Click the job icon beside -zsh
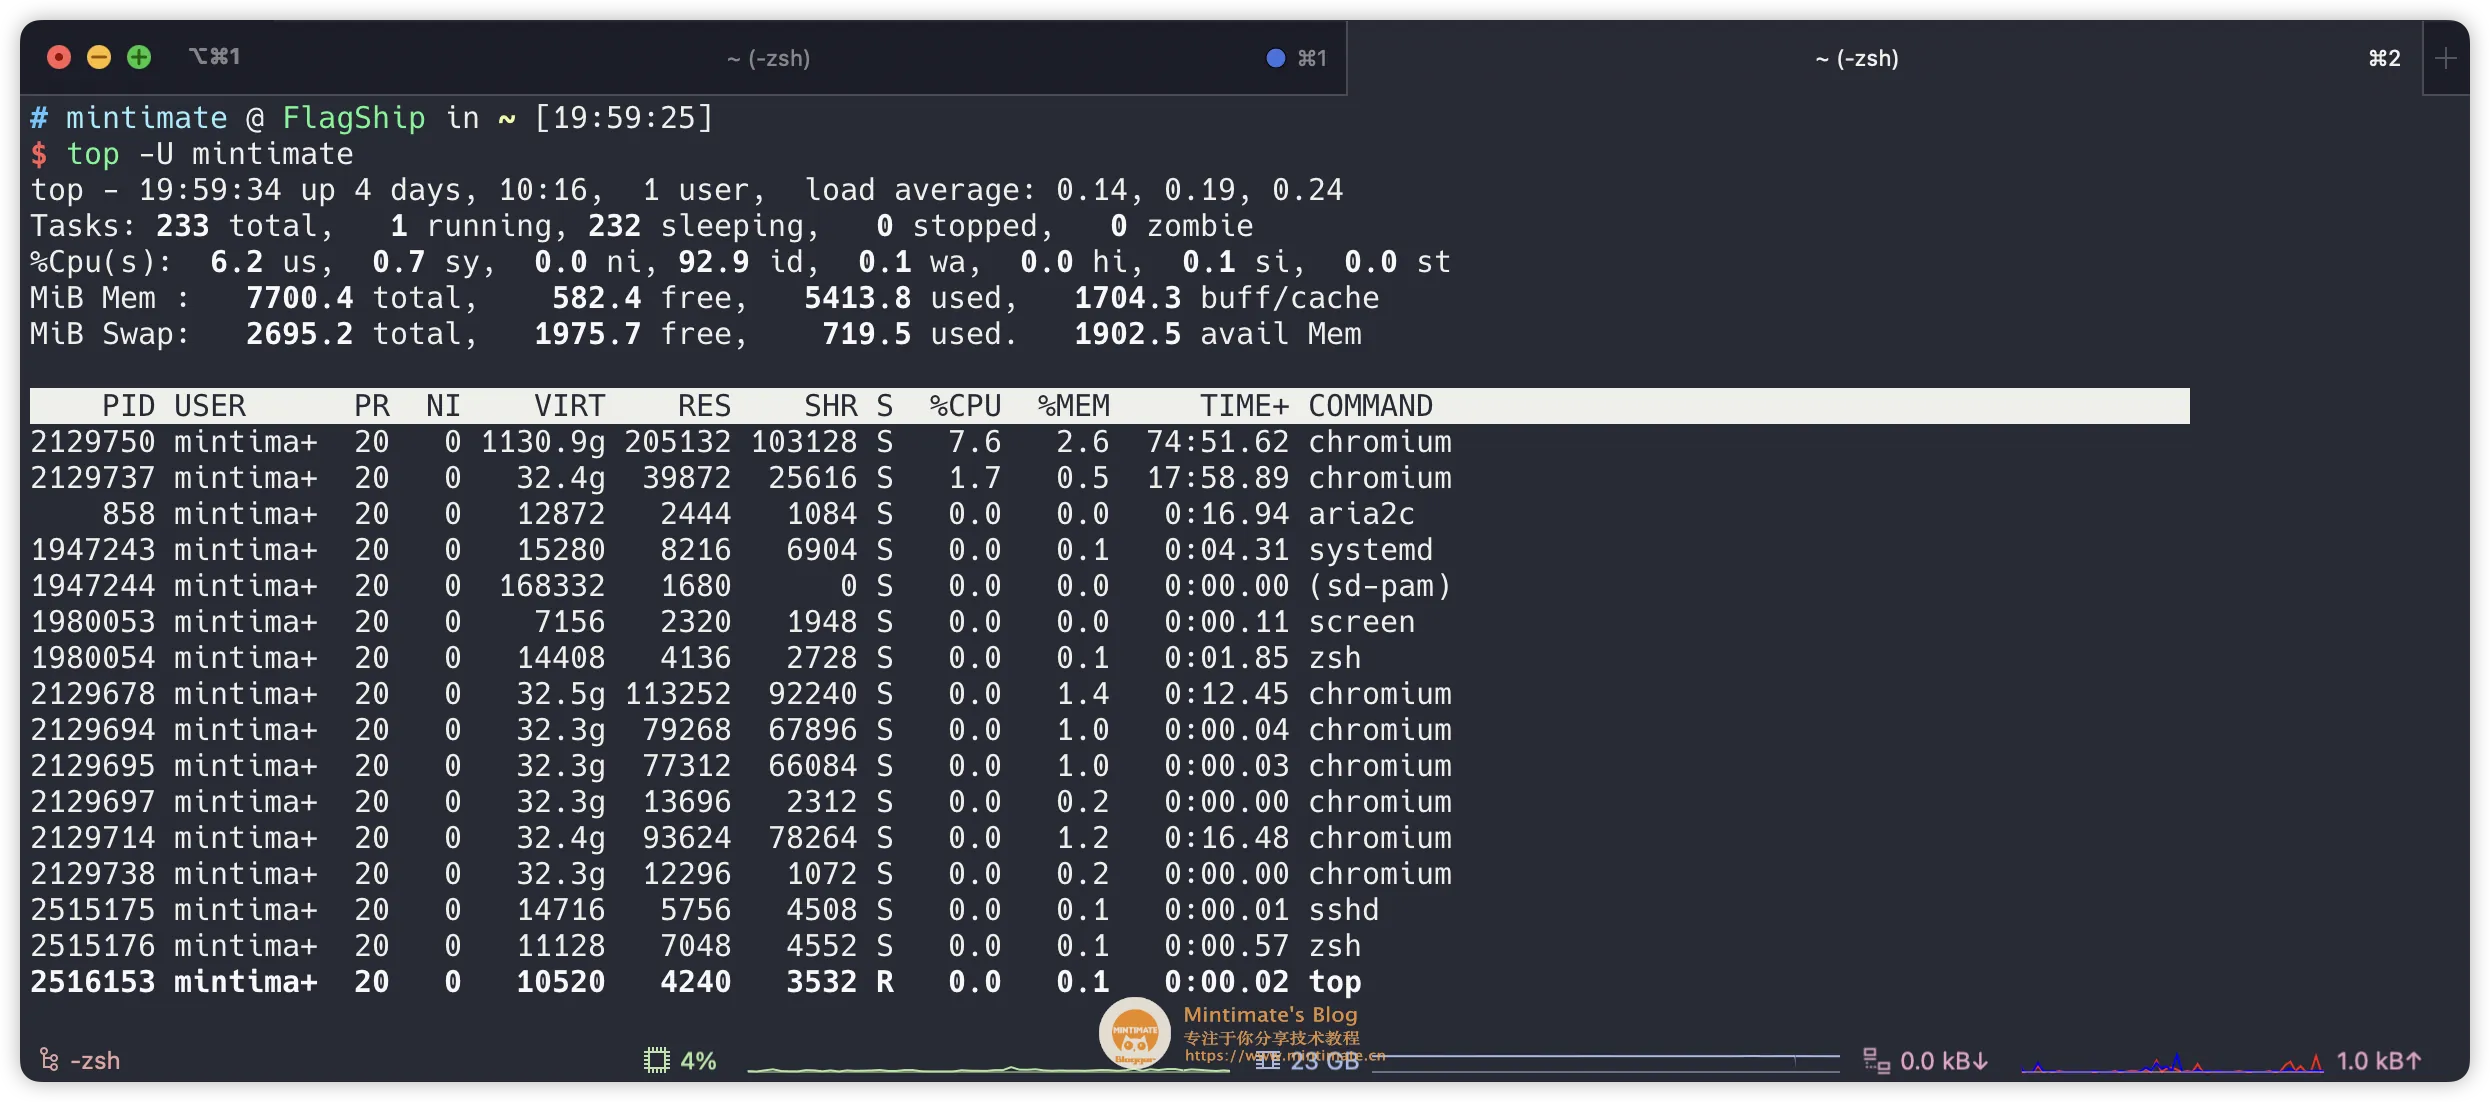The image size is (2490, 1102). click(49, 1060)
